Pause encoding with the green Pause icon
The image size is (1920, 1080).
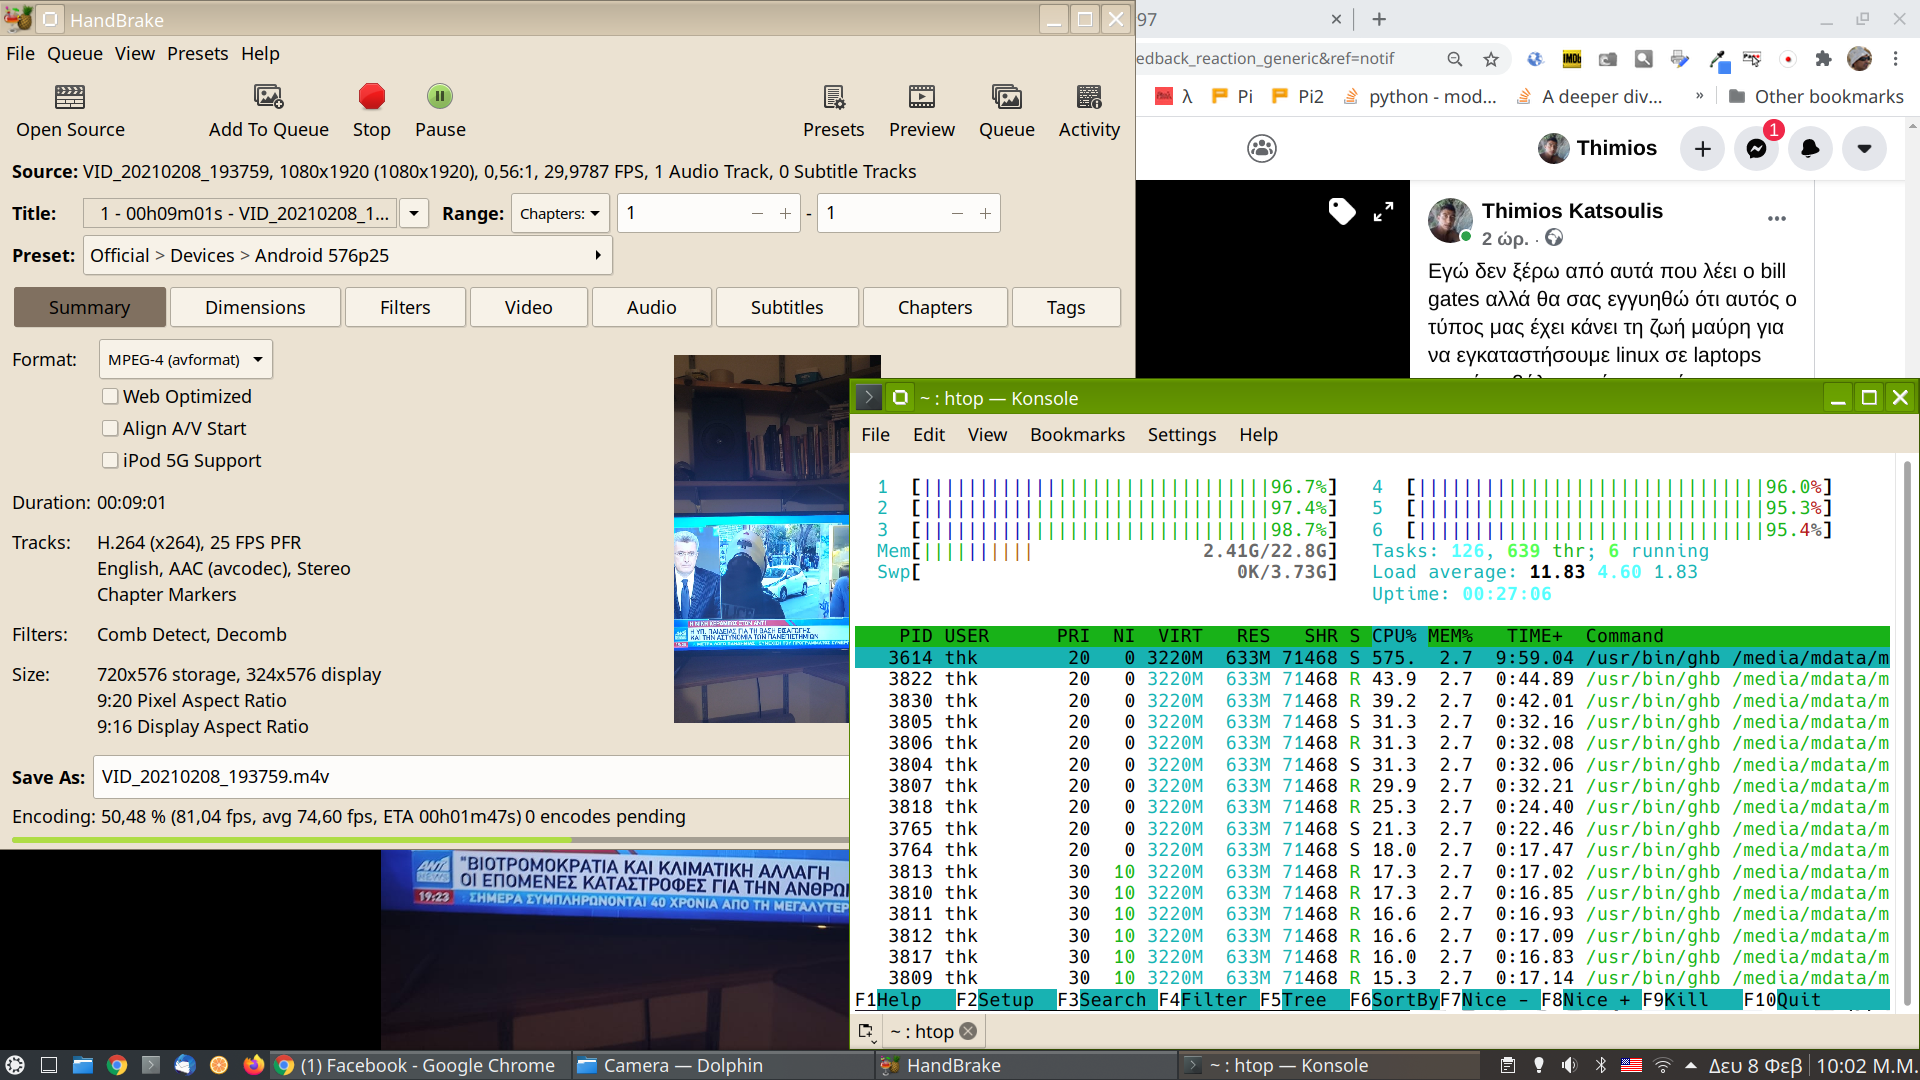pyautogui.click(x=440, y=96)
